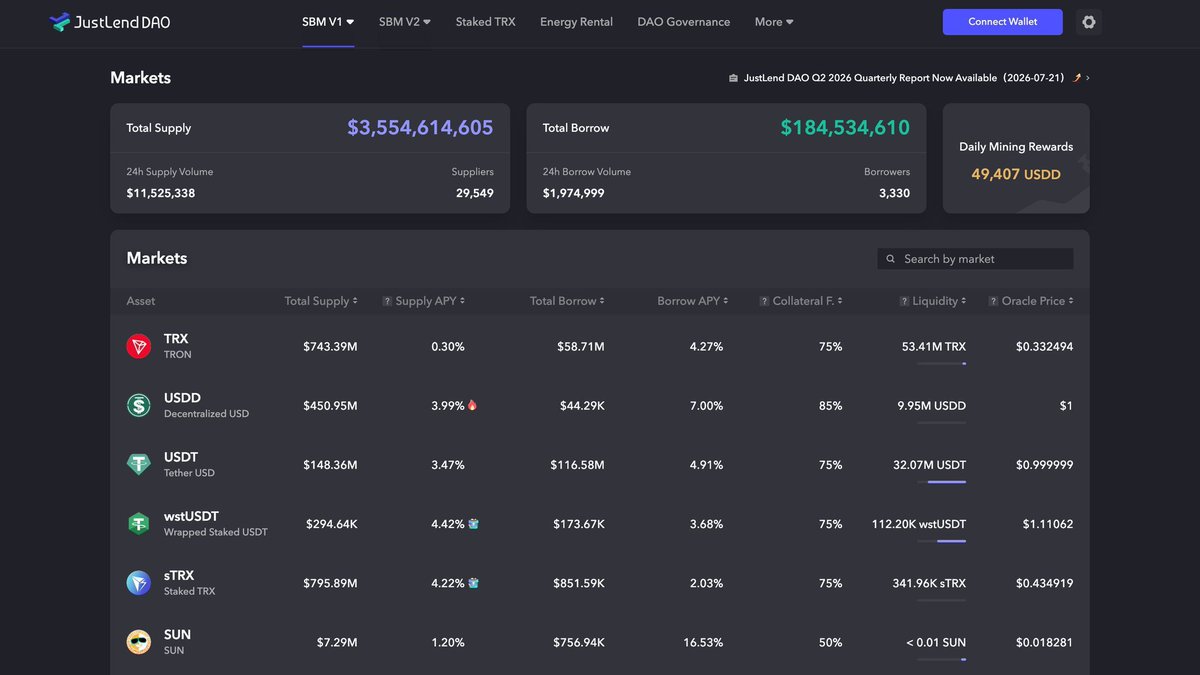Viewport: 1200px width, 675px height.
Task: Click the TRX liquidity bar
Action: coord(941,364)
